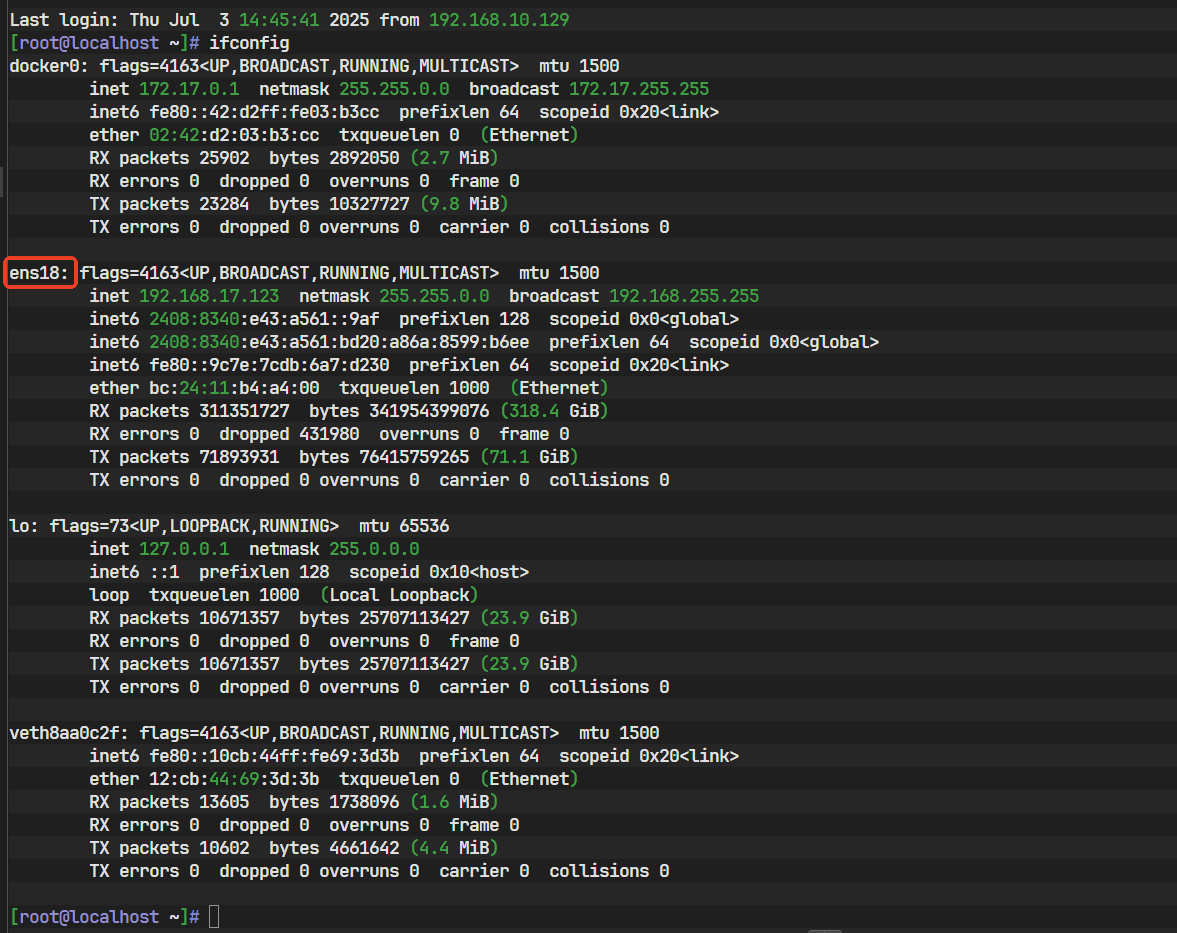Click the mtu value 65536
Image resolution: width=1177 pixels, height=933 pixels.
424,526
